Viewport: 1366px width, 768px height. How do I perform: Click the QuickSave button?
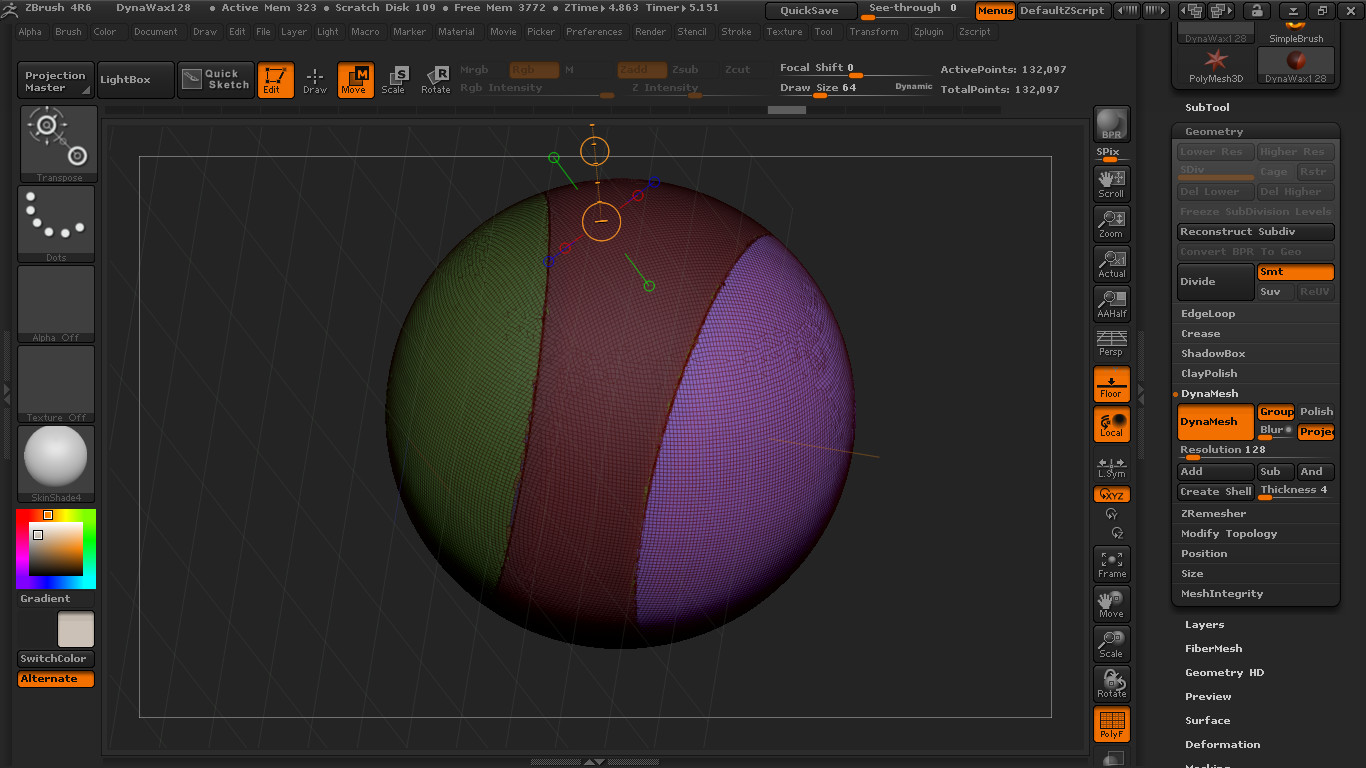(x=811, y=11)
